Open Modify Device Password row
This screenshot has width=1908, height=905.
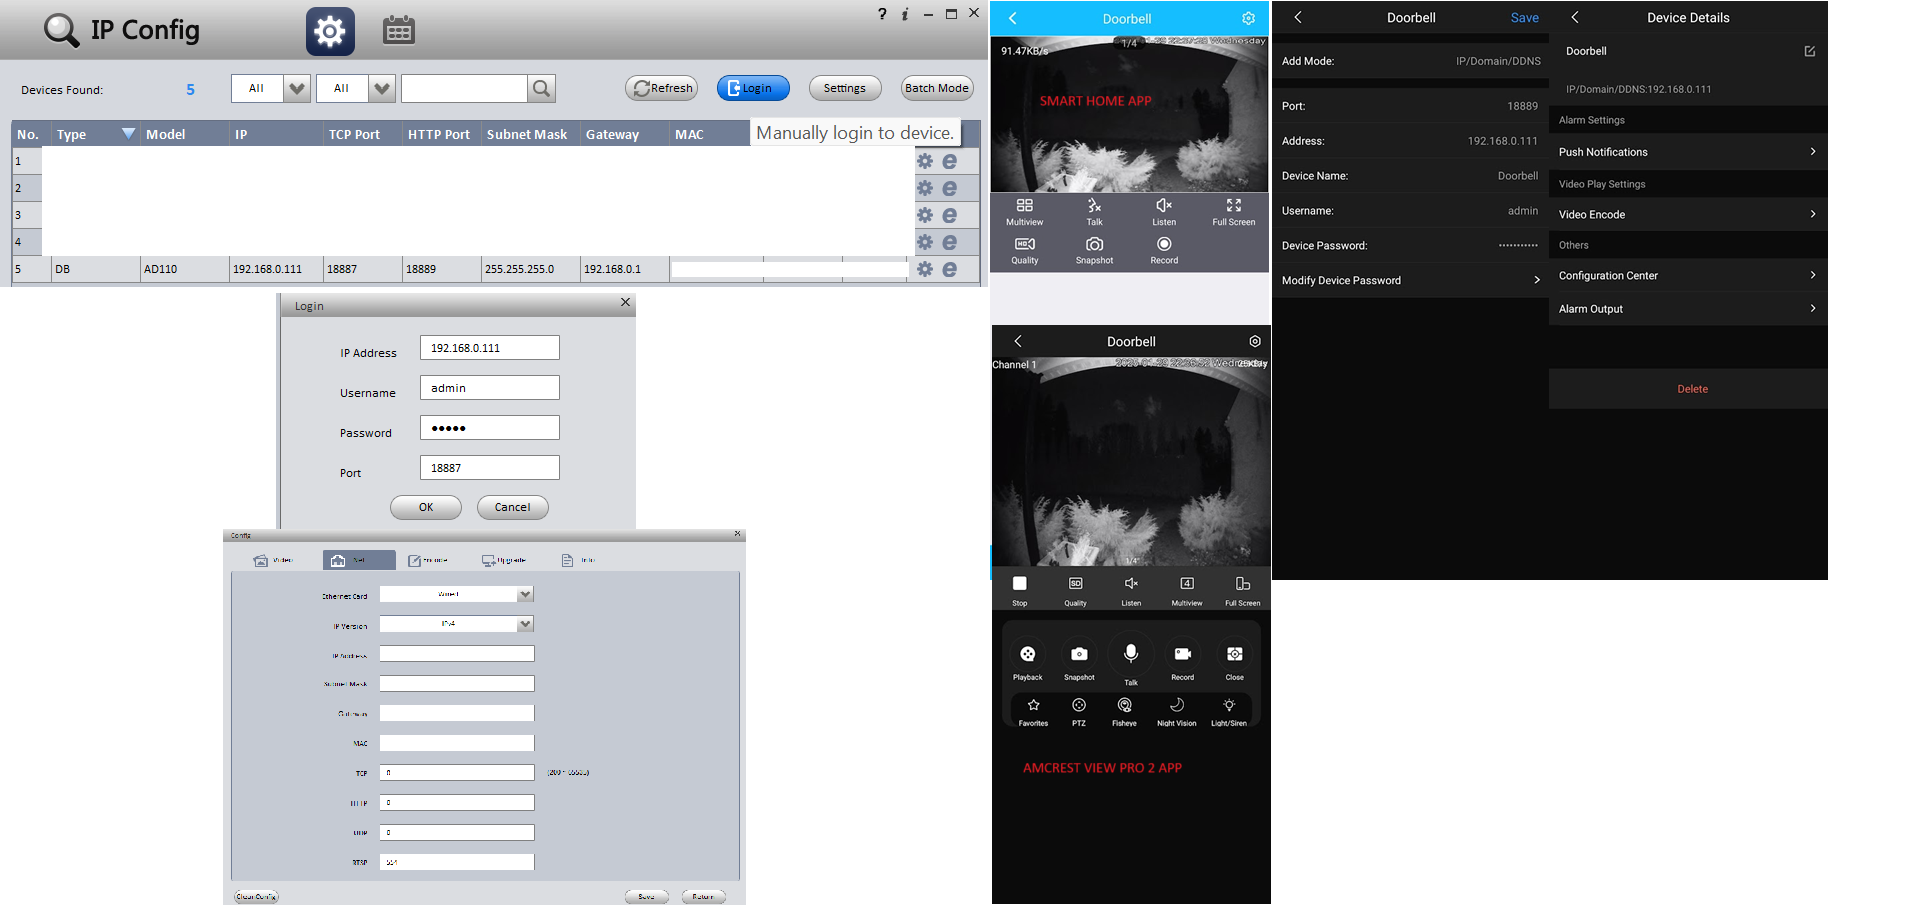click(1410, 280)
